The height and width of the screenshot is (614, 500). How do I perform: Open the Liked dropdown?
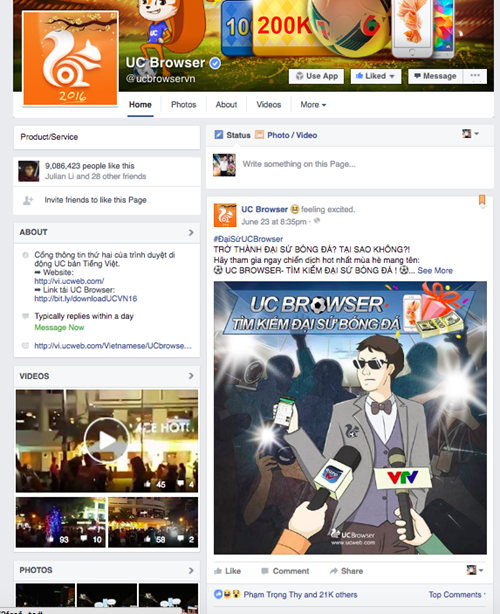click(x=375, y=76)
